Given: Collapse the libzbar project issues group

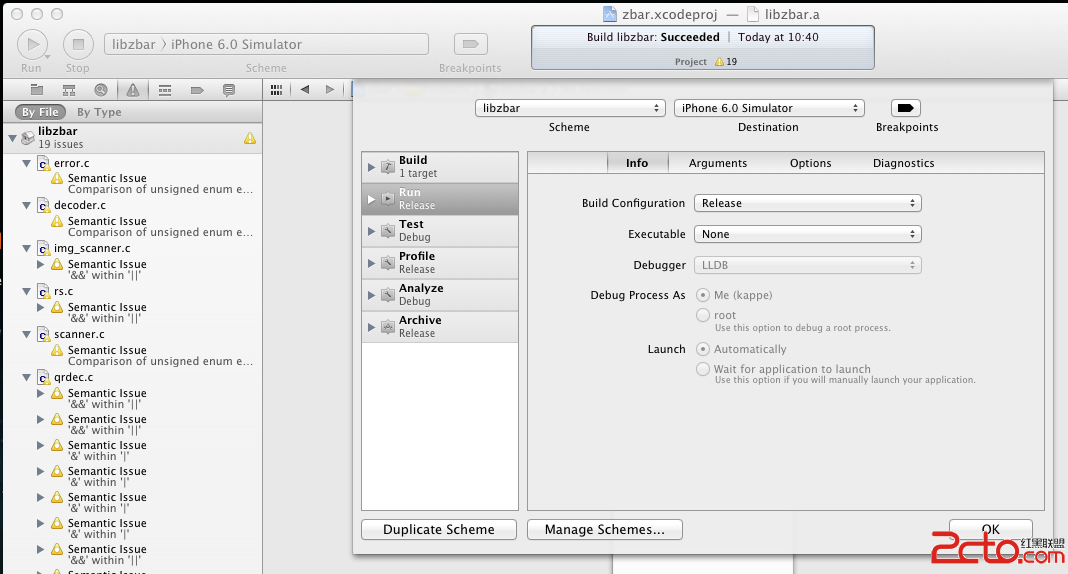Looking at the screenshot, I should tap(12, 138).
